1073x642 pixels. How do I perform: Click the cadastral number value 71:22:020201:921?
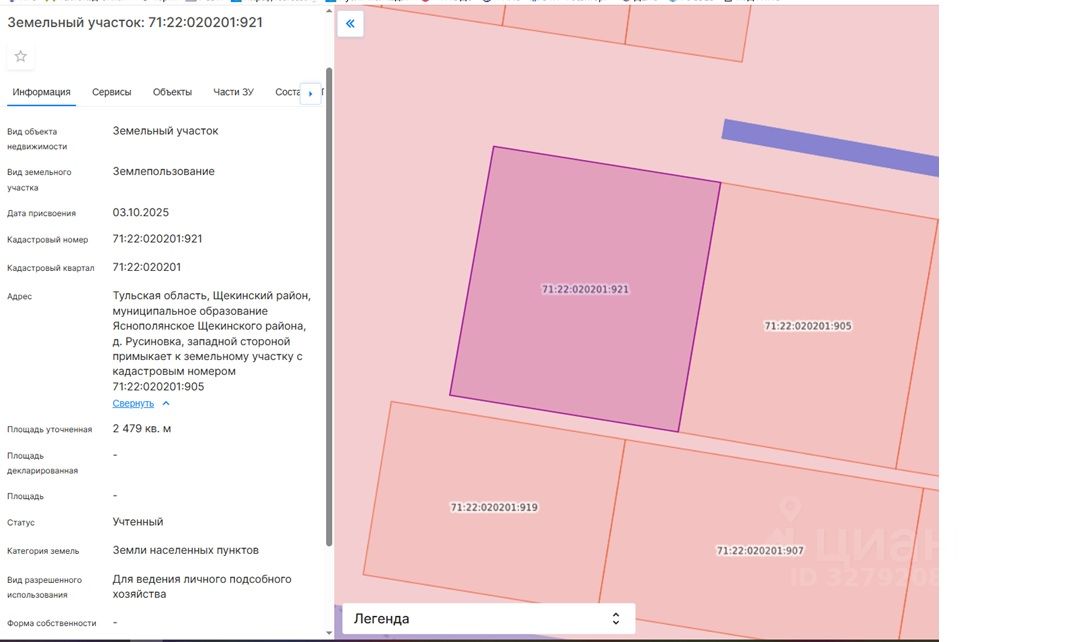tap(157, 239)
